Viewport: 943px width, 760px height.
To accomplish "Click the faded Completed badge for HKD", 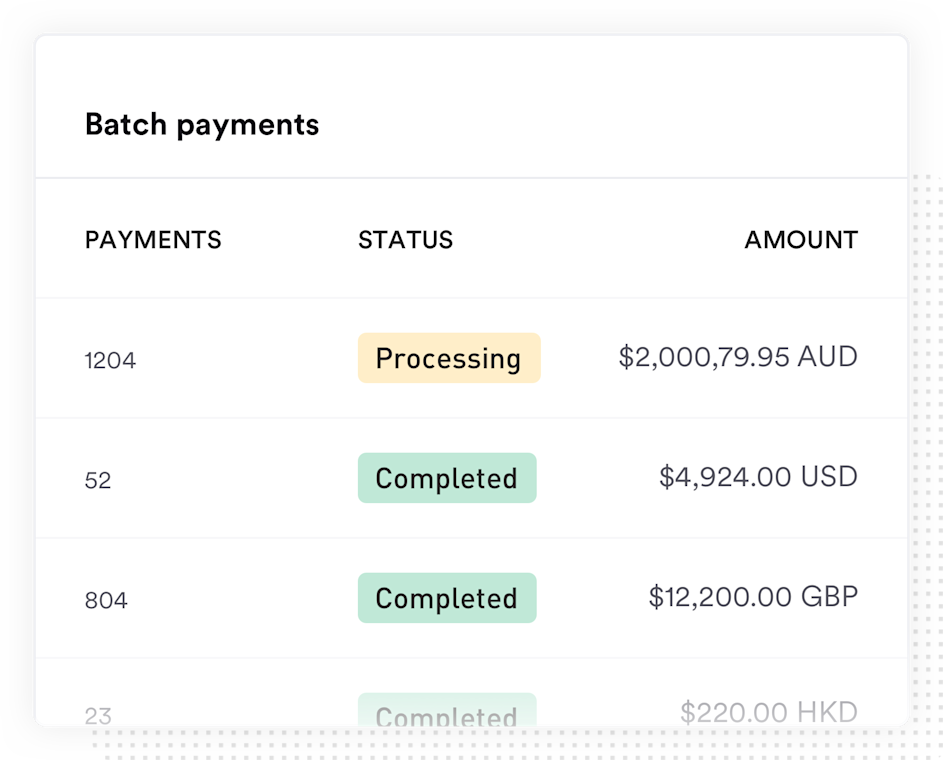I will click(x=447, y=714).
